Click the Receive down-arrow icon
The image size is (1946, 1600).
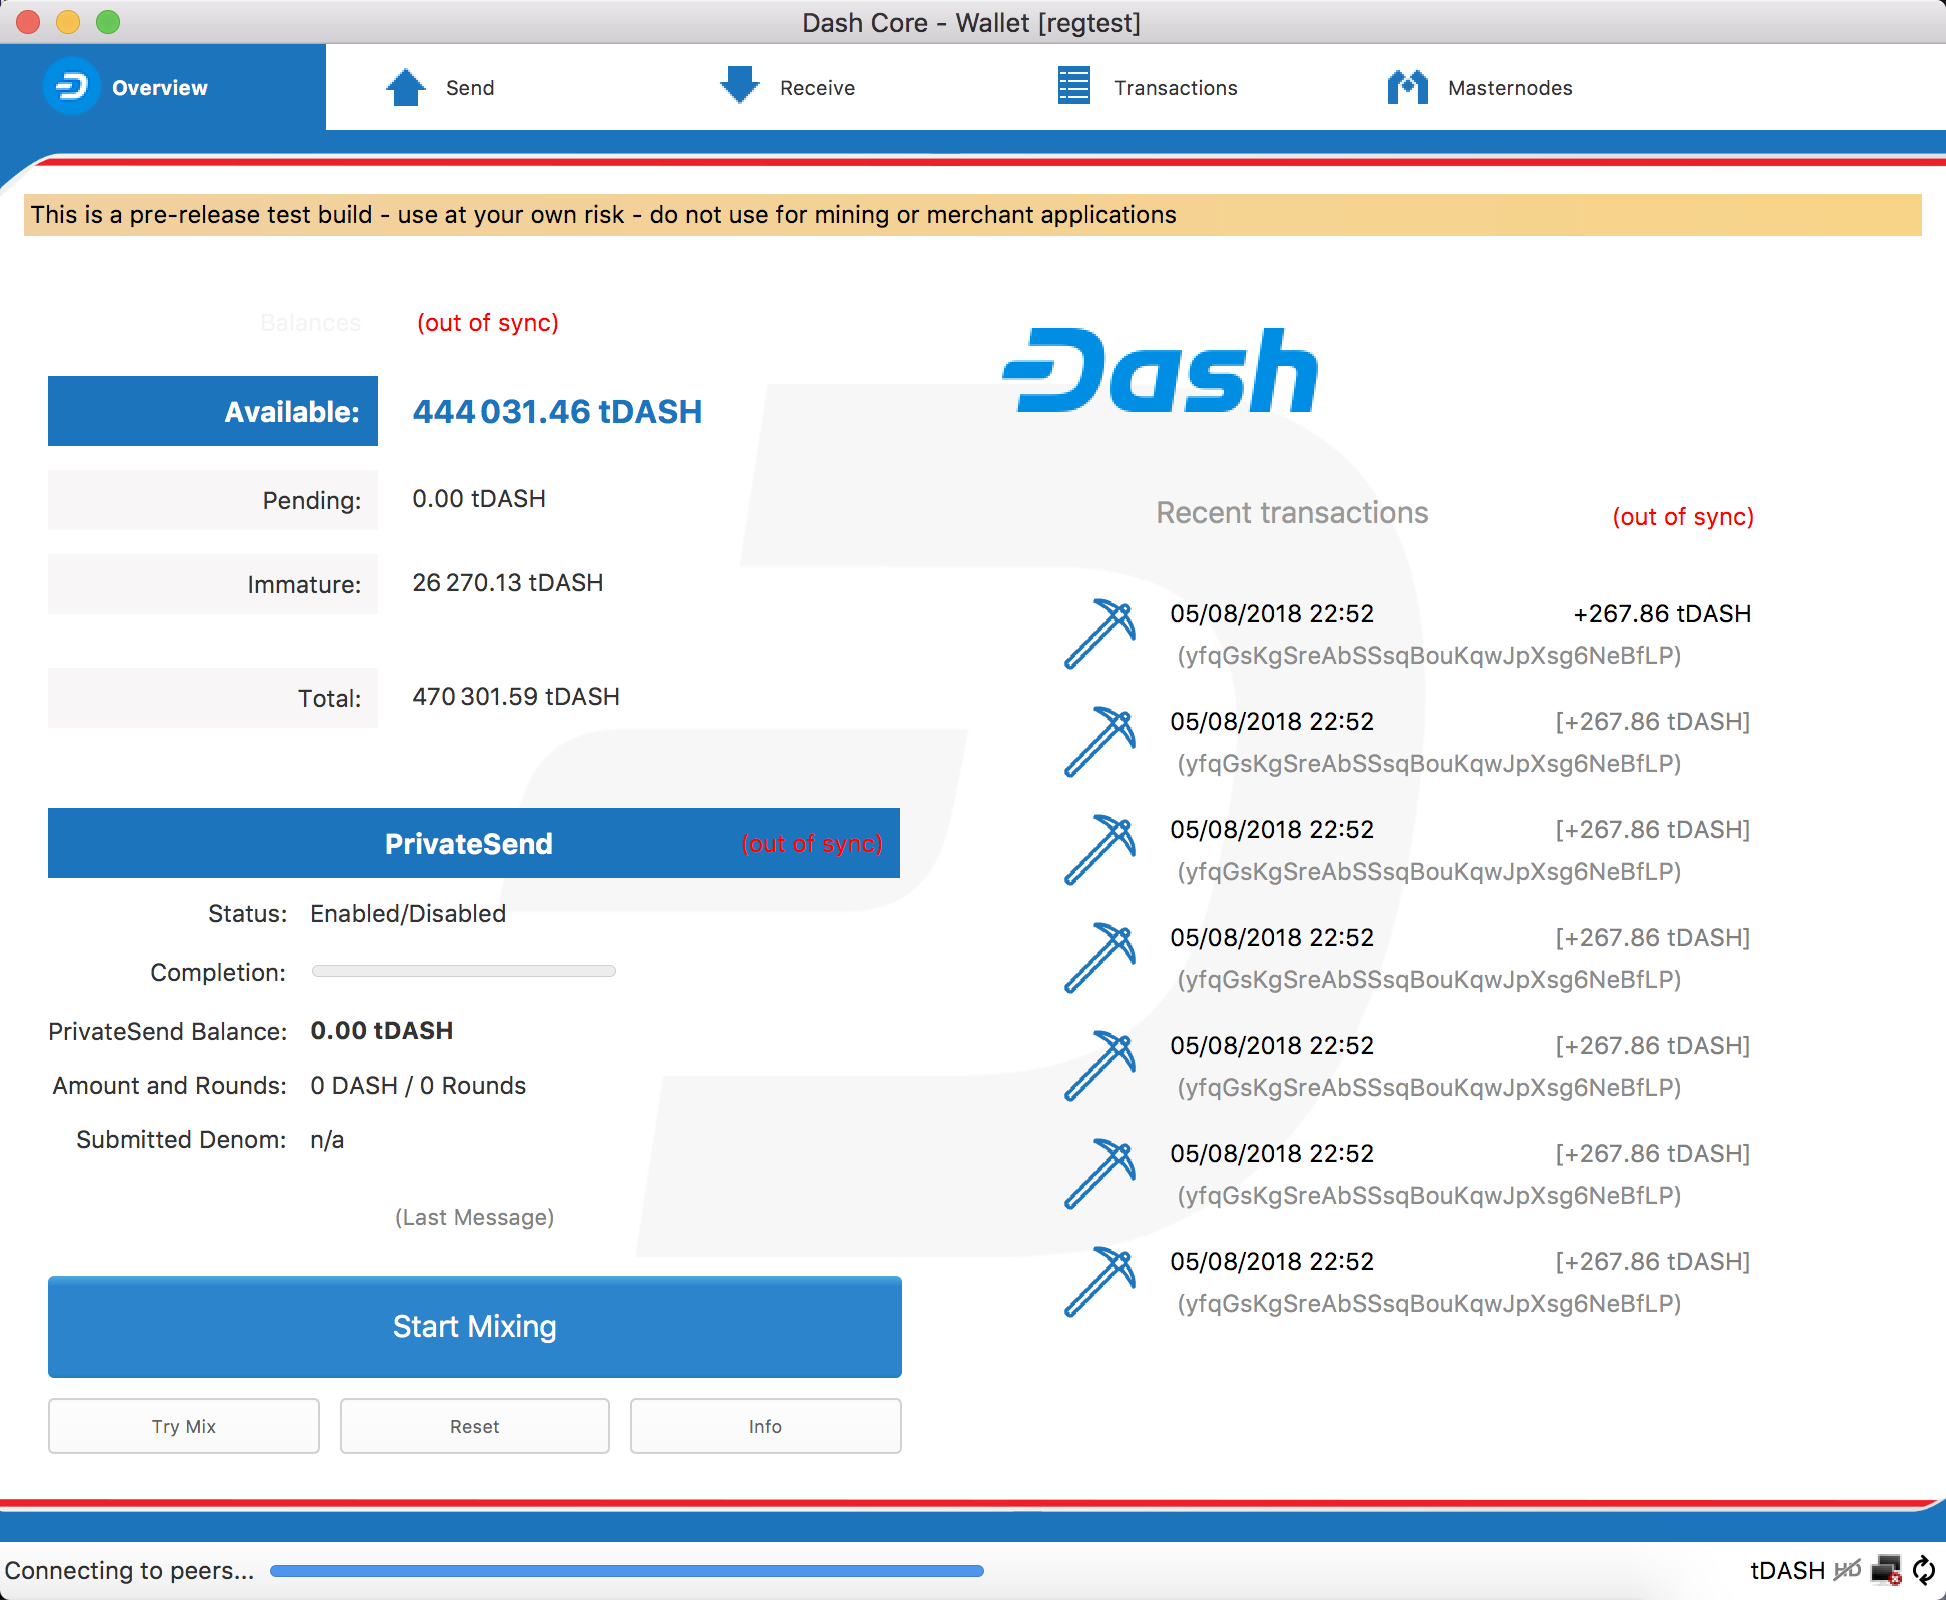740,86
